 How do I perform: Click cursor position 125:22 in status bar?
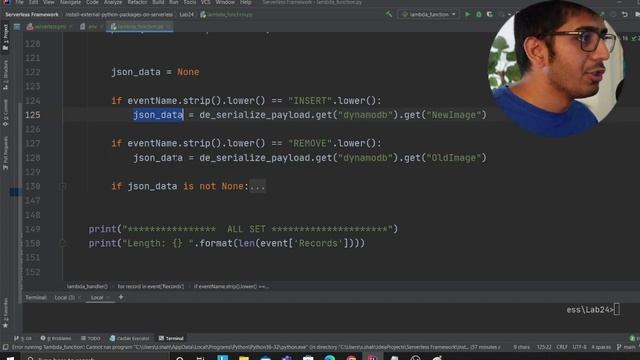tap(544, 347)
